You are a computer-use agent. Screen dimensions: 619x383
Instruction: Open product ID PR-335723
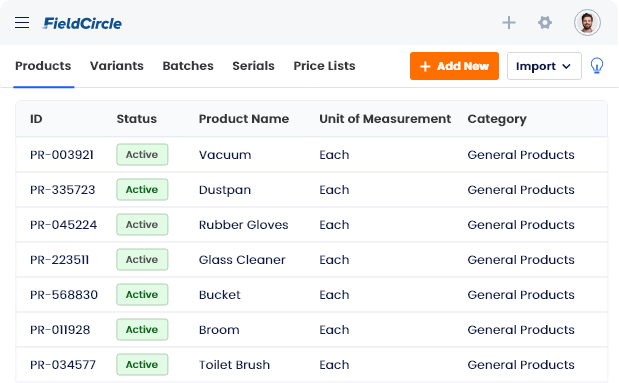[x=62, y=190]
